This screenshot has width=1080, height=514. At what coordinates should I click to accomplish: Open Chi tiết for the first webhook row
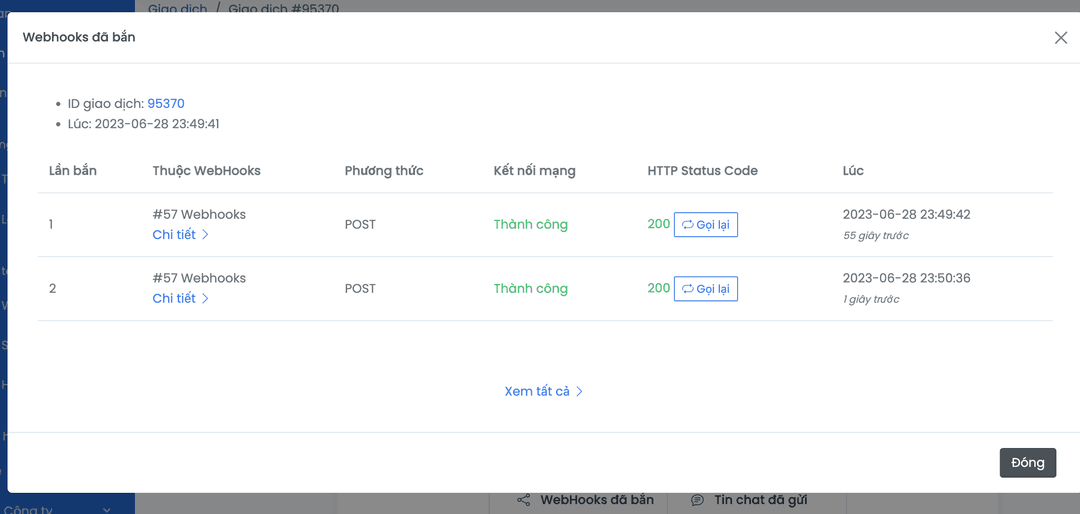pos(174,235)
